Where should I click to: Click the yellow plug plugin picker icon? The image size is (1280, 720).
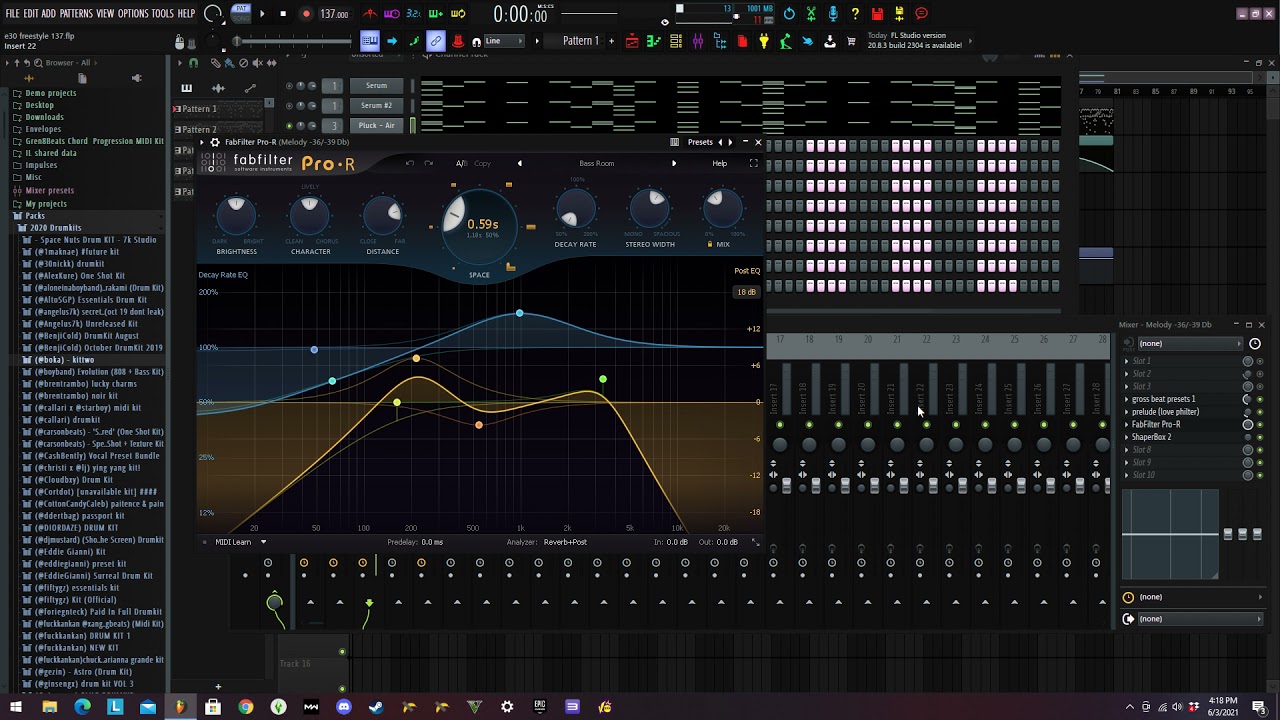[763, 41]
